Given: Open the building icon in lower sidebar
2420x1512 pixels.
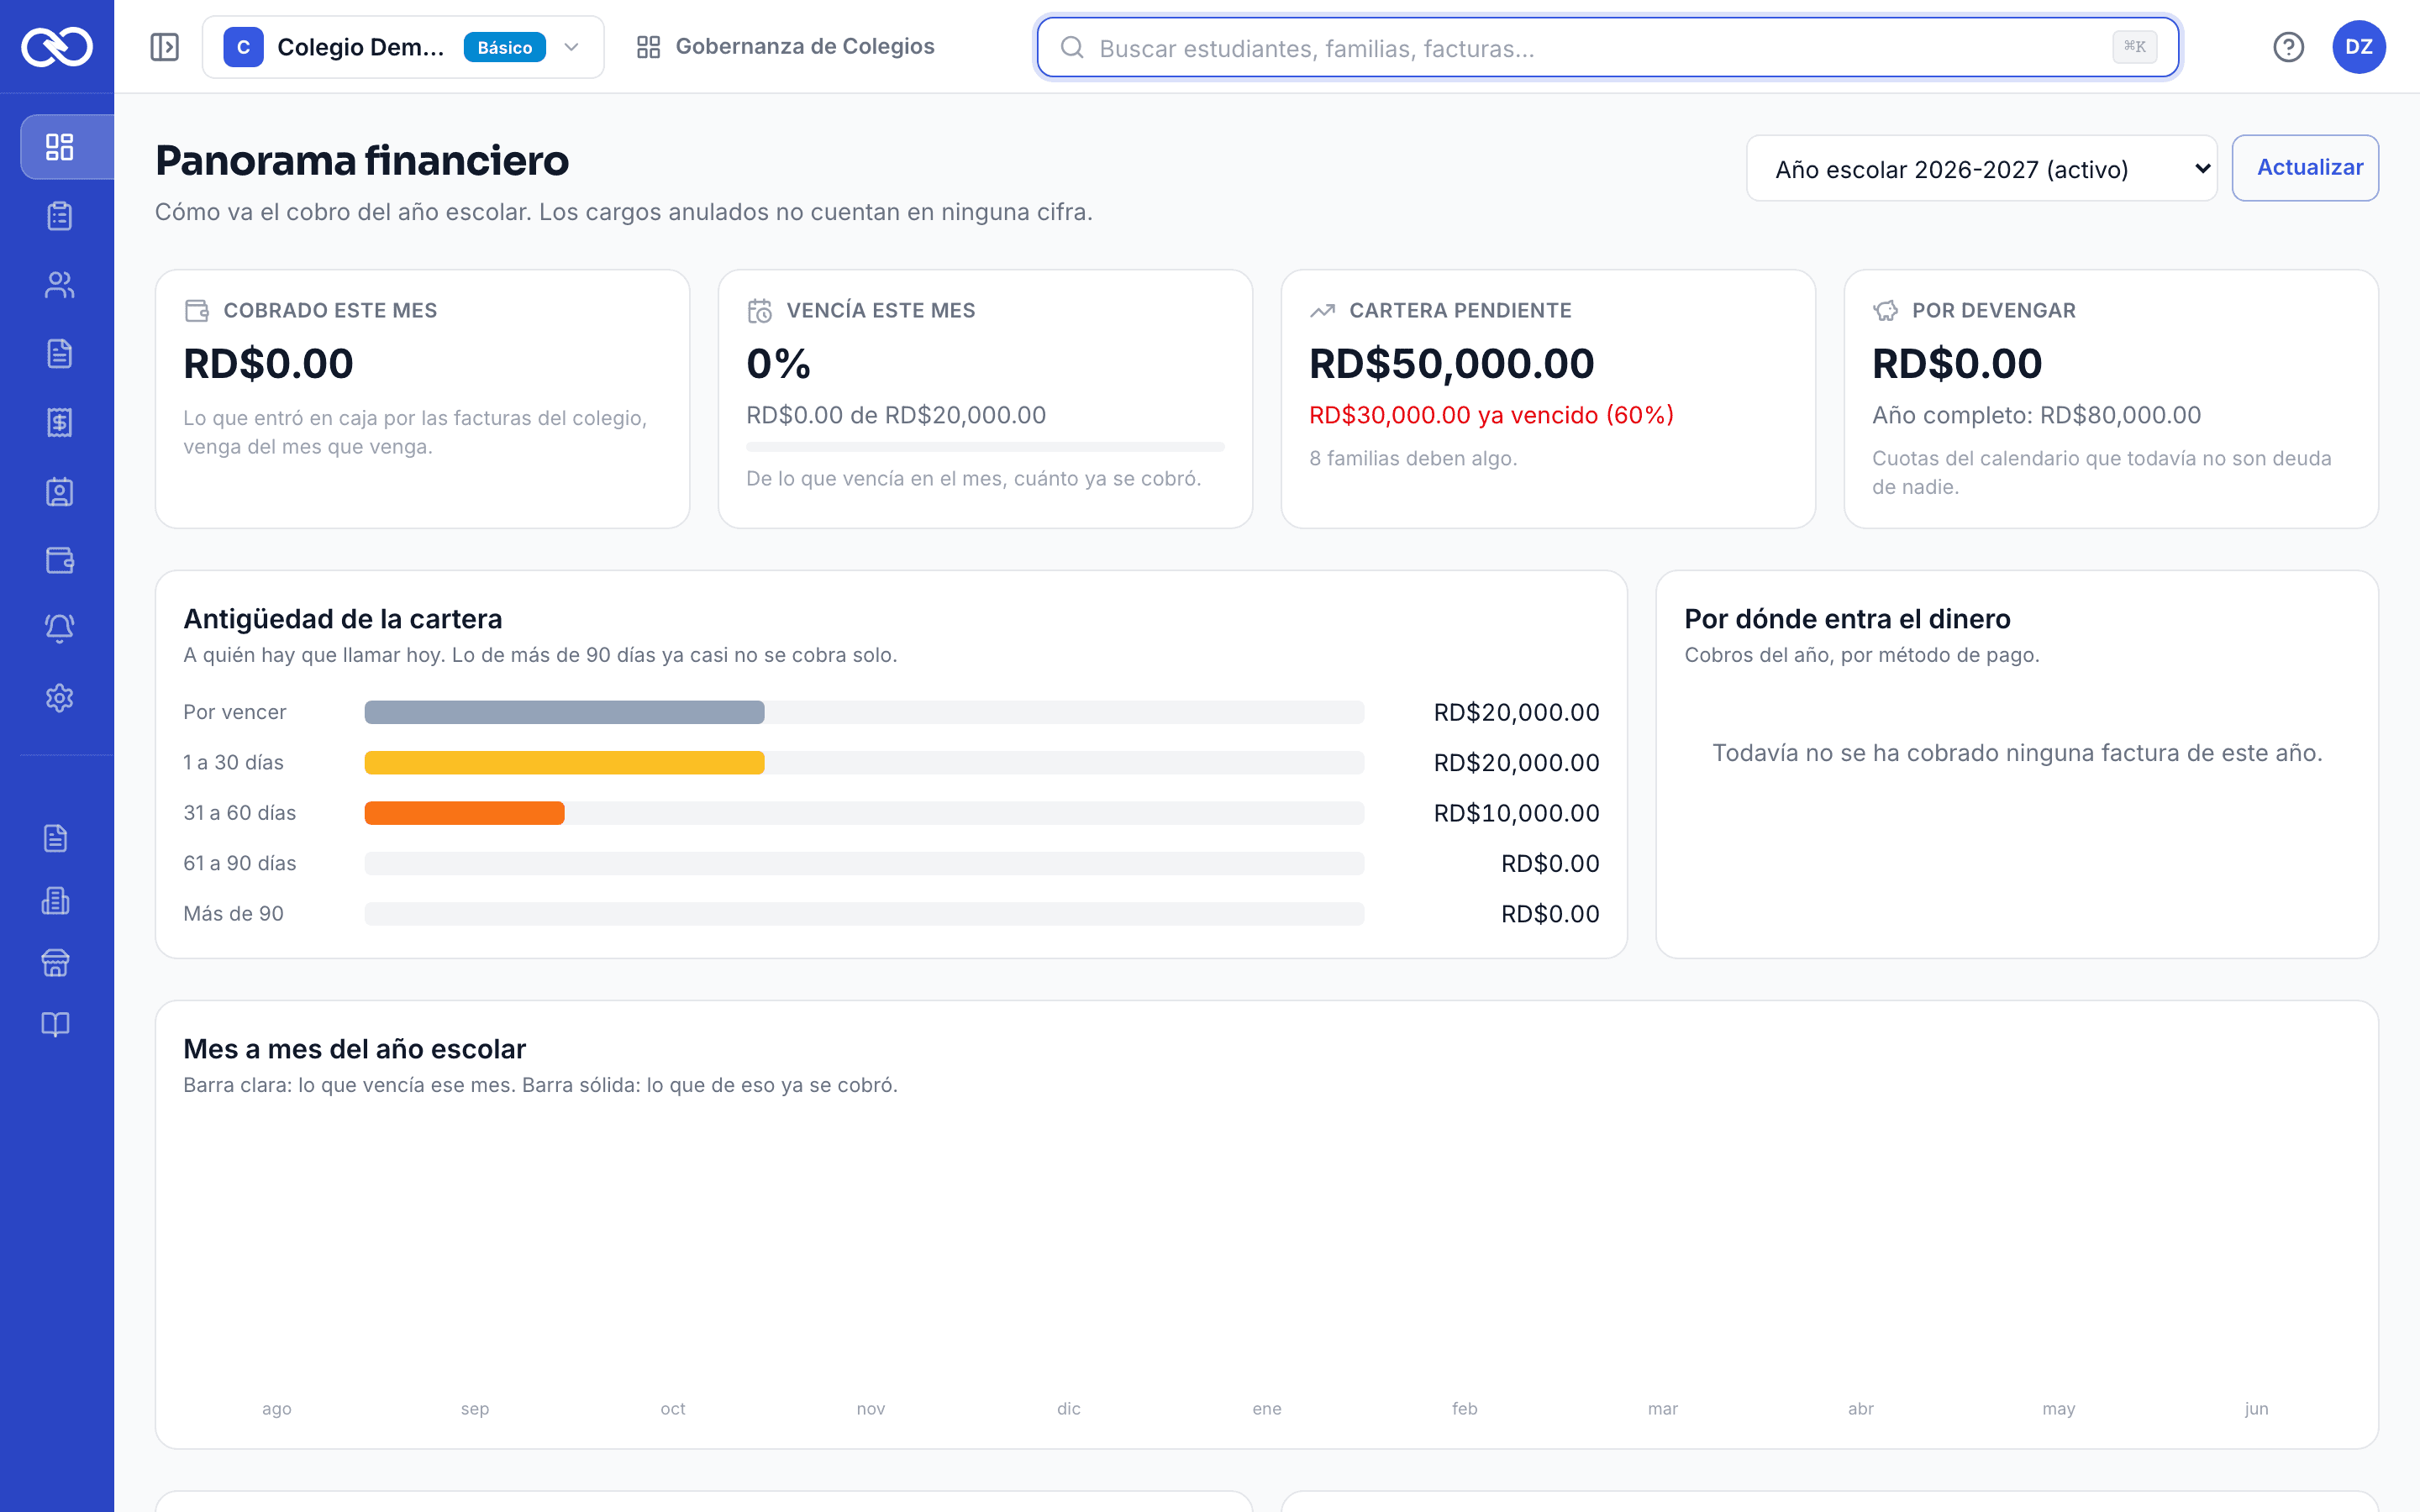Looking at the screenshot, I should pyautogui.click(x=56, y=901).
